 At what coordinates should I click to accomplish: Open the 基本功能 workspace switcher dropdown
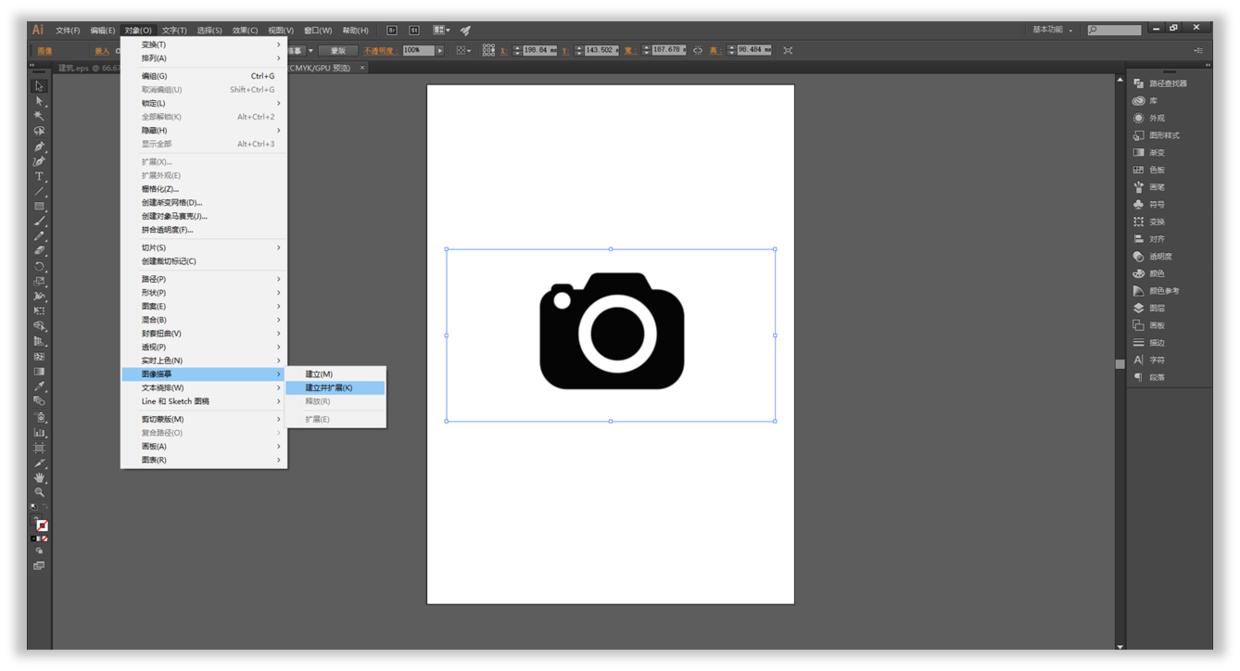tap(1053, 30)
